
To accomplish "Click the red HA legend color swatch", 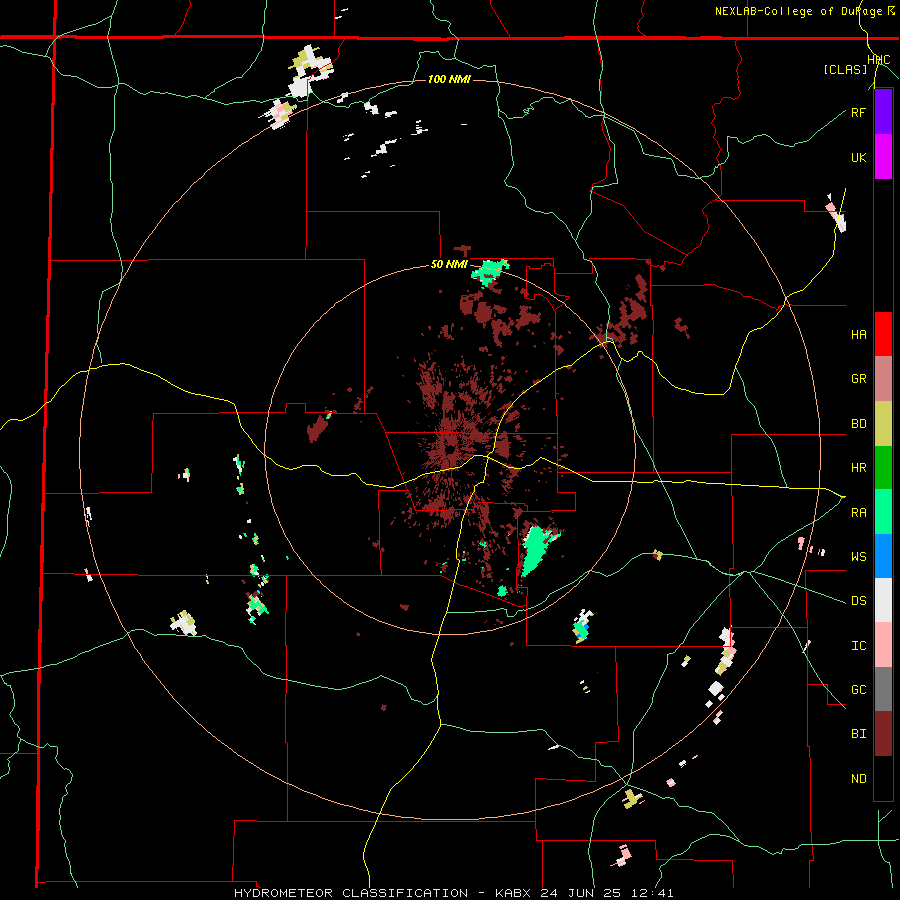I will [x=883, y=334].
